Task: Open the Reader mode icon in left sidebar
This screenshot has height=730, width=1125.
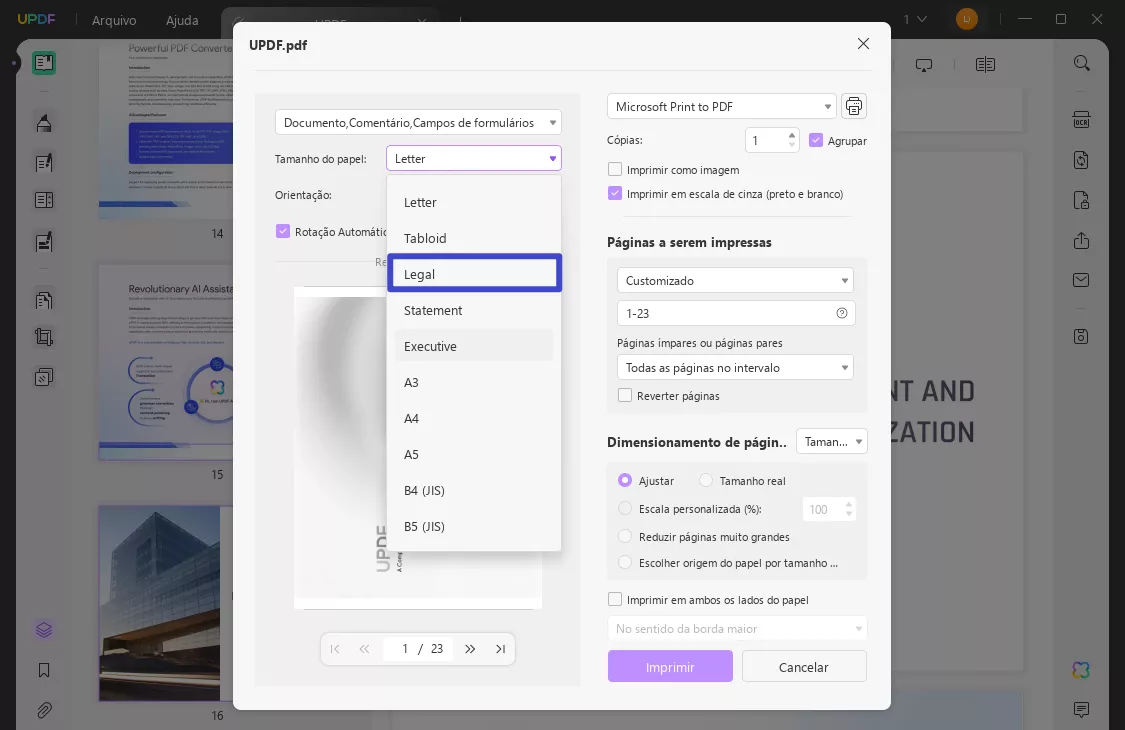Action: tap(44, 63)
